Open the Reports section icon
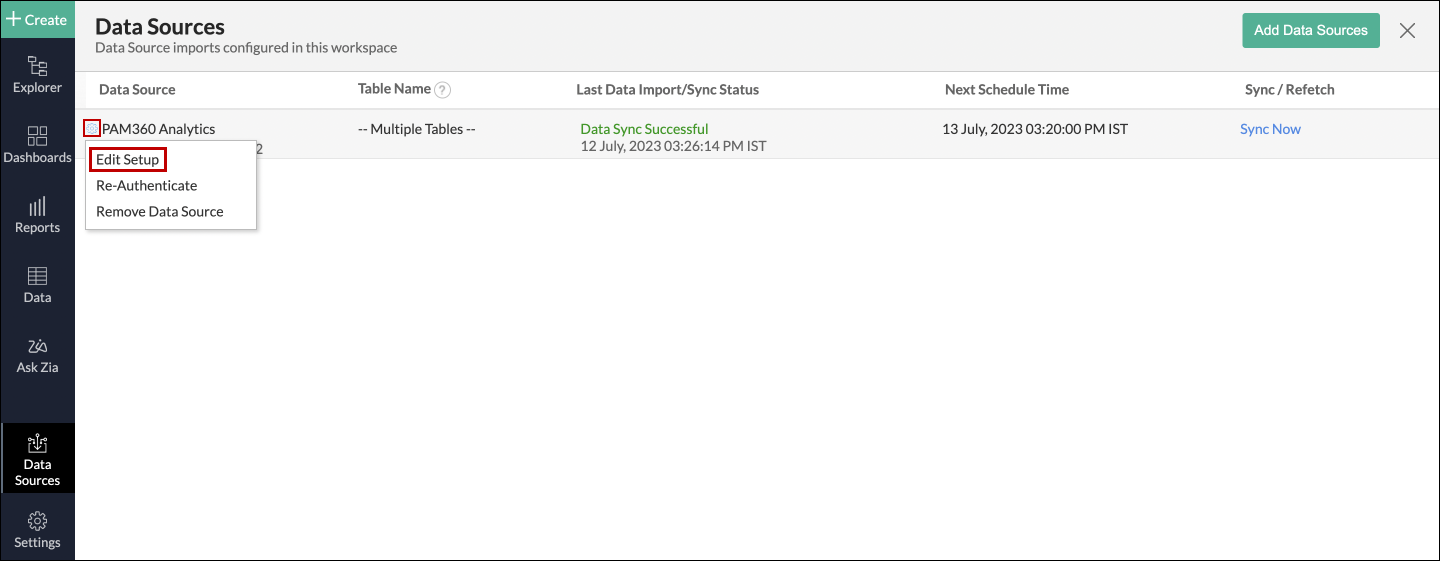 tap(37, 207)
